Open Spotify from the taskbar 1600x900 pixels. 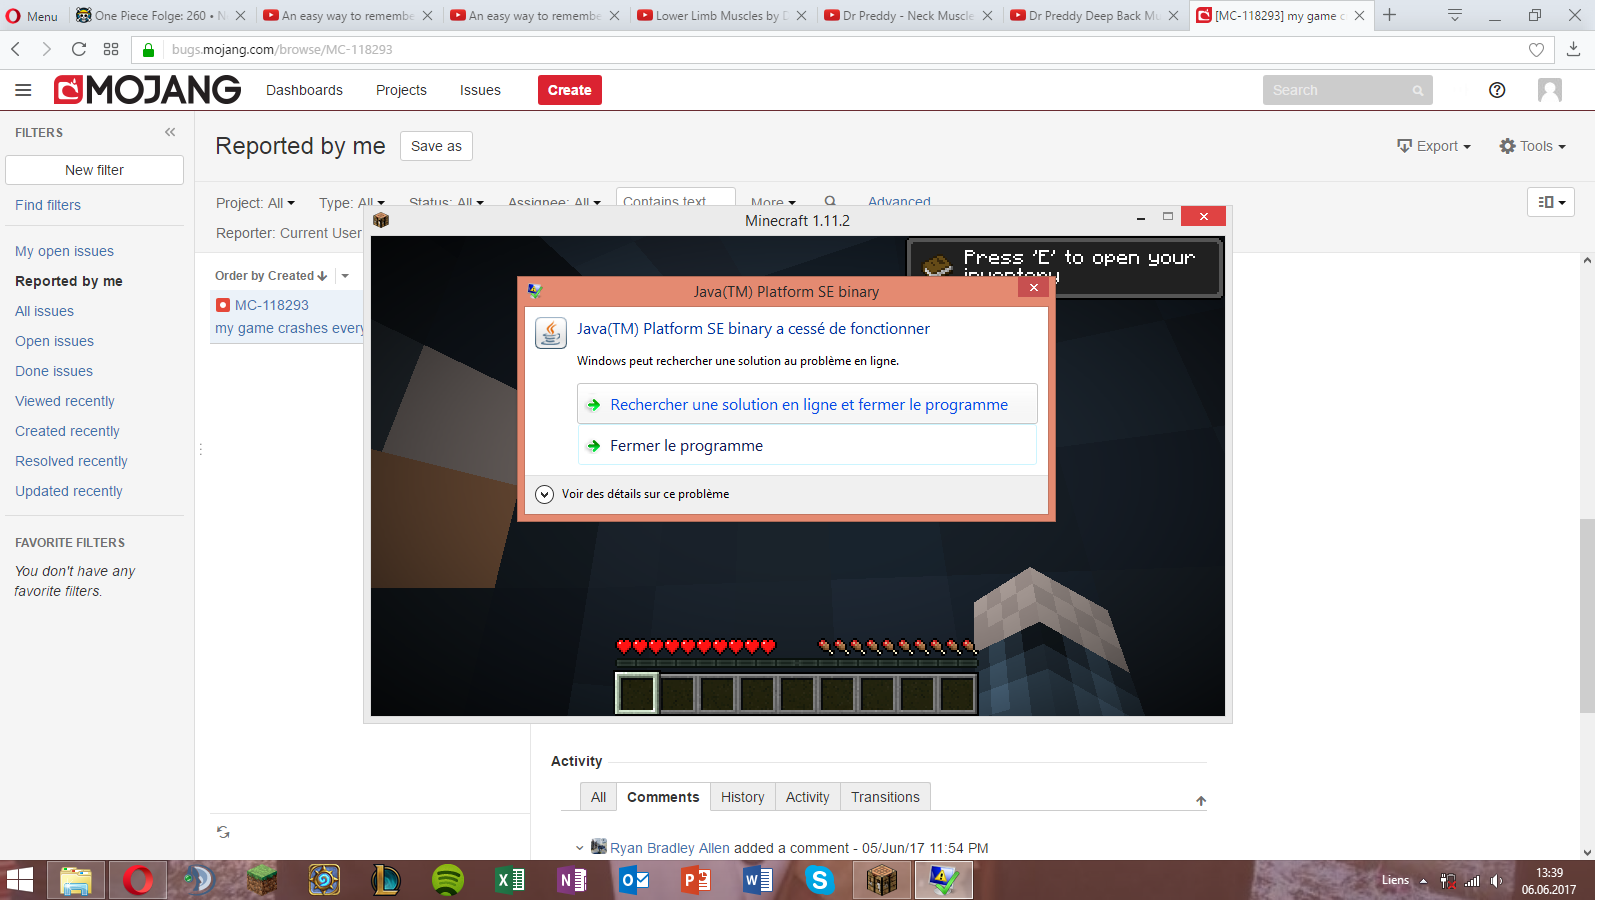click(x=447, y=880)
